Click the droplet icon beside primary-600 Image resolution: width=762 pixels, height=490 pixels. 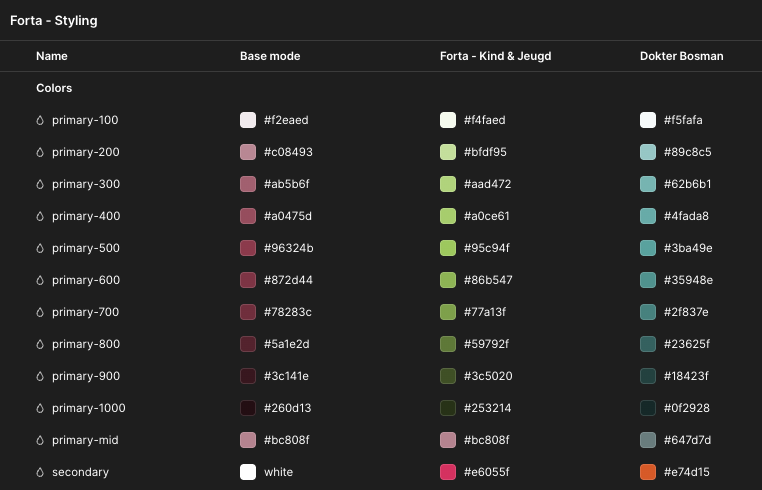point(40,280)
